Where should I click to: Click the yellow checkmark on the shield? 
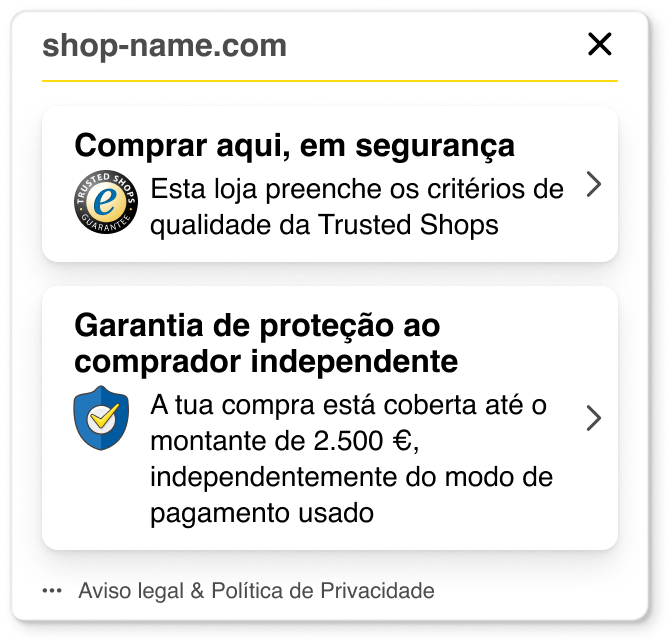click(103, 418)
